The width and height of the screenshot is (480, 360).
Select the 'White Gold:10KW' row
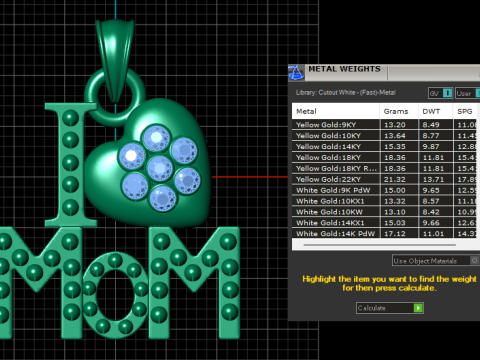[385, 212]
